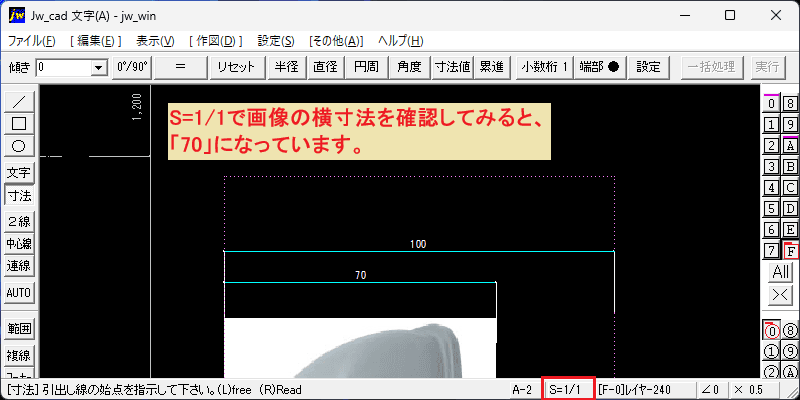This screenshot has height=400, width=800.
Task: Expand the 傾き angle dropdown arrow
Action: tap(97, 67)
